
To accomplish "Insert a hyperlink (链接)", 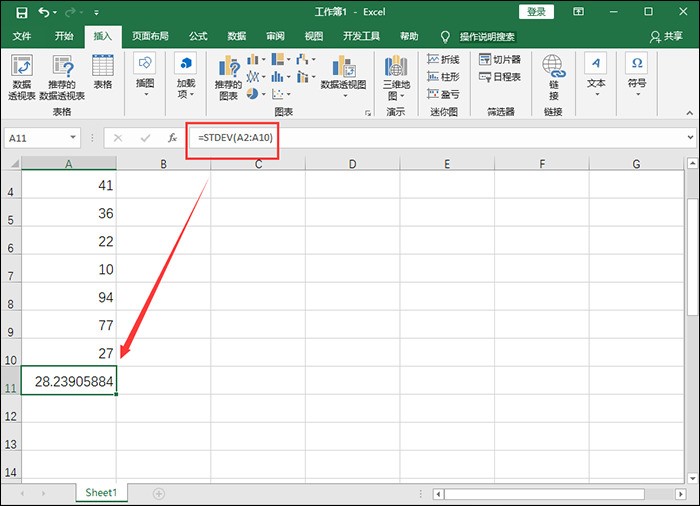I will click(554, 77).
